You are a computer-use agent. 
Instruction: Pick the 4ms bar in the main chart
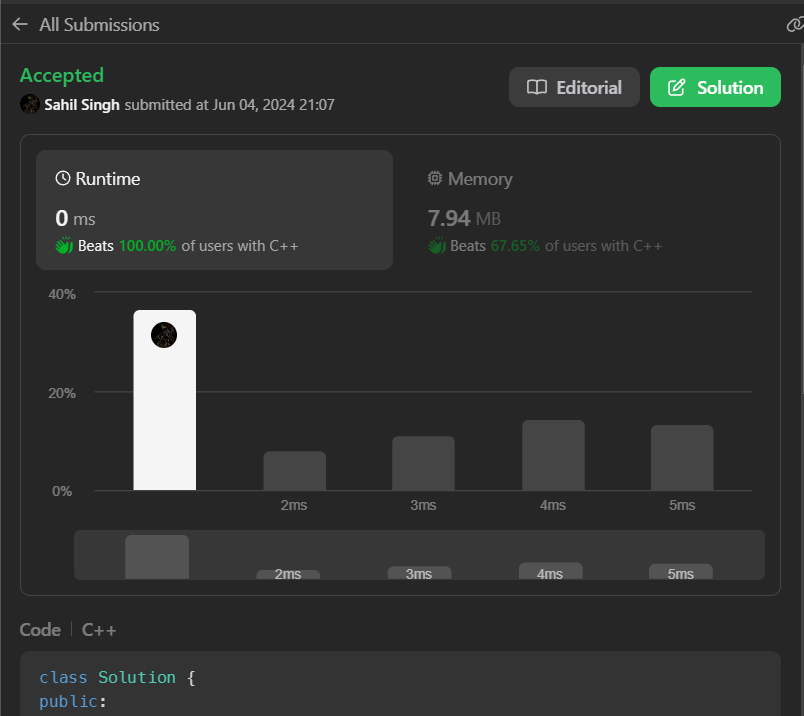click(x=553, y=455)
